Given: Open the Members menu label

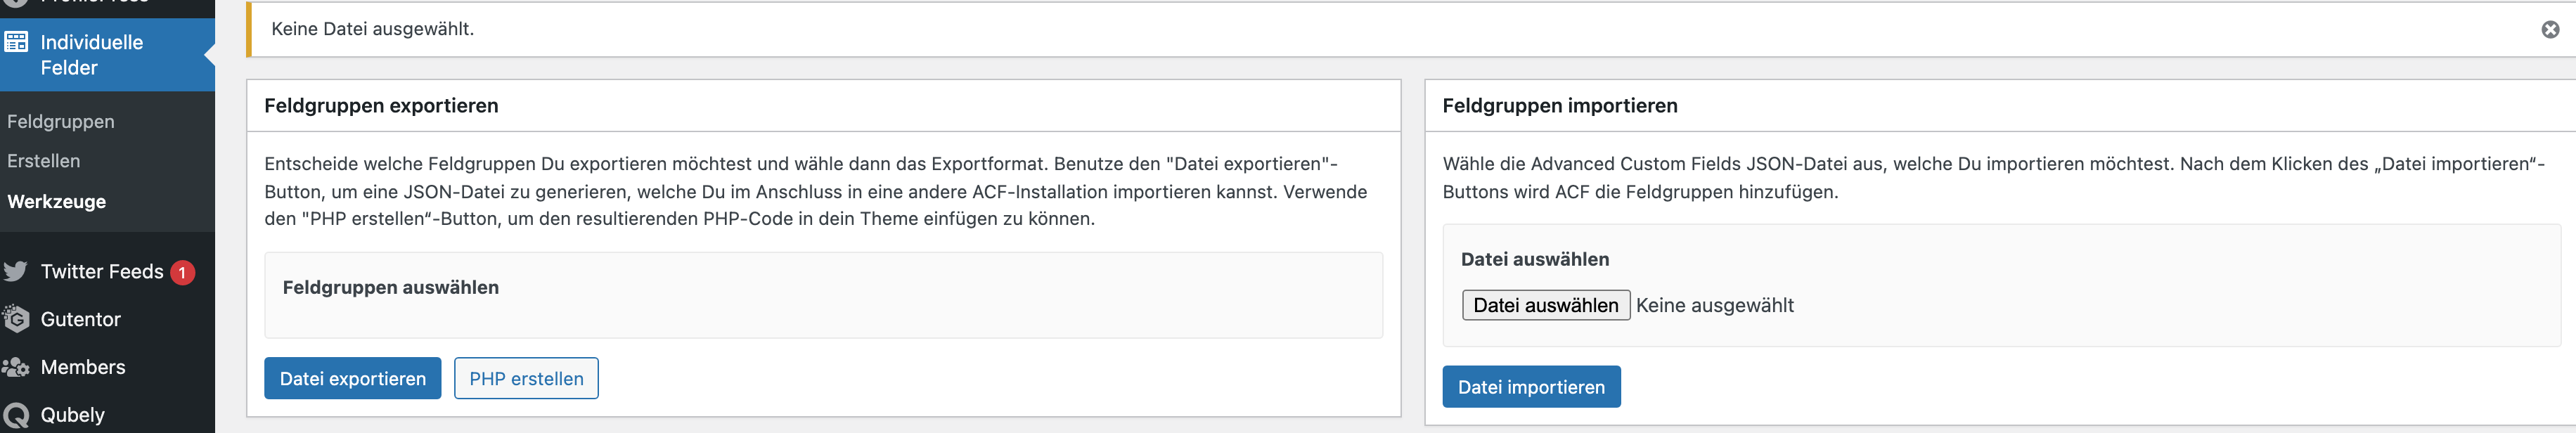Looking at the screenshot, I should [83, 367].
